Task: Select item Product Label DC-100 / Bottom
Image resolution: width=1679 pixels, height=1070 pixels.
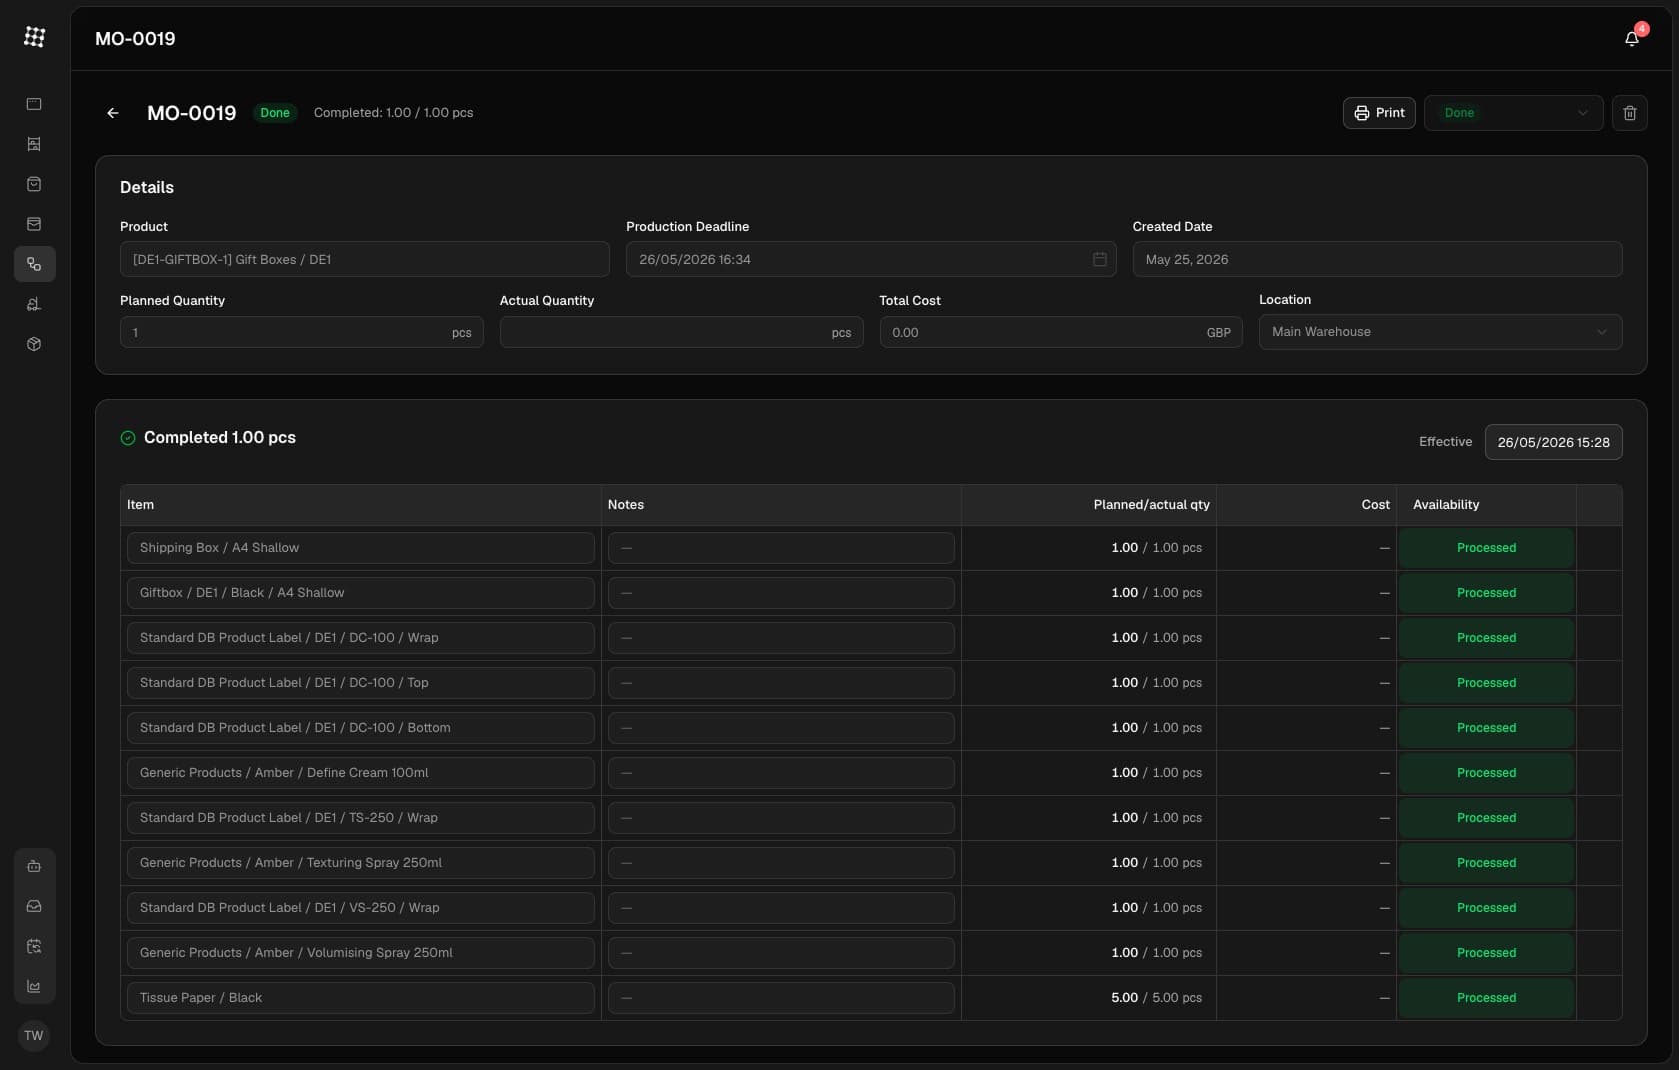Action: tap(361, 728)
